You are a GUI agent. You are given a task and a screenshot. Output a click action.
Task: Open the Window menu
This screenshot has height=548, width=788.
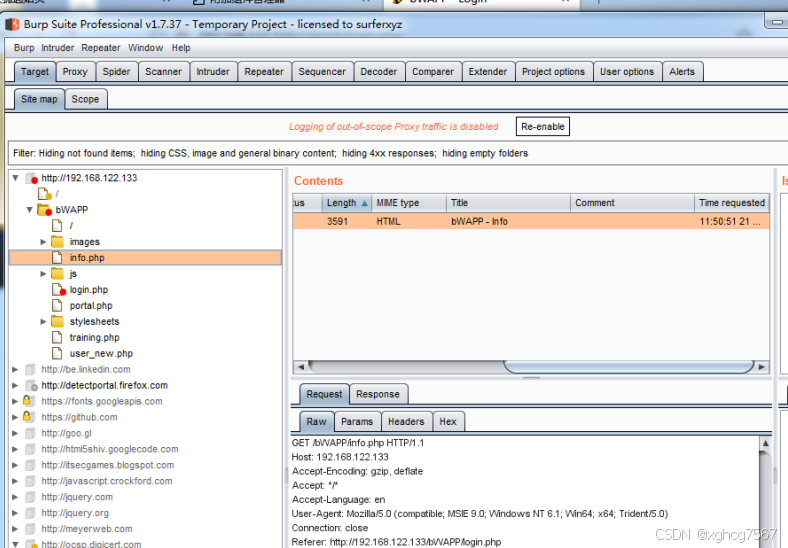click(x=145, y=48)
